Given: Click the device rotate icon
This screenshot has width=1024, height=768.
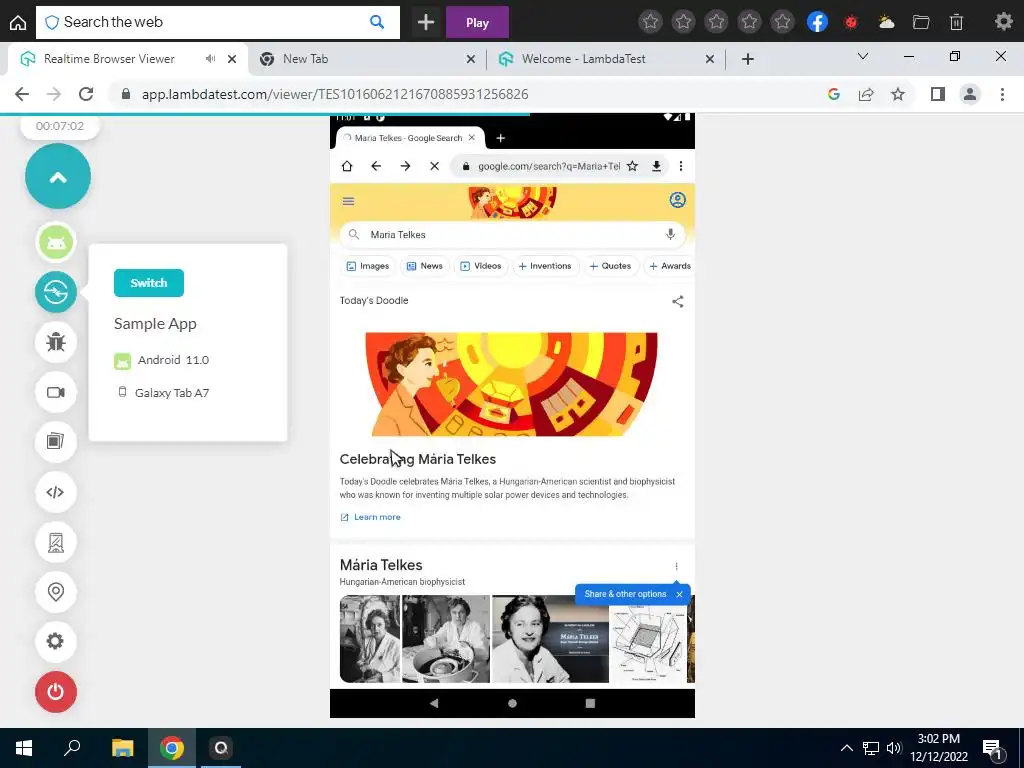Looking at the screenshot, I should point(56,542).
